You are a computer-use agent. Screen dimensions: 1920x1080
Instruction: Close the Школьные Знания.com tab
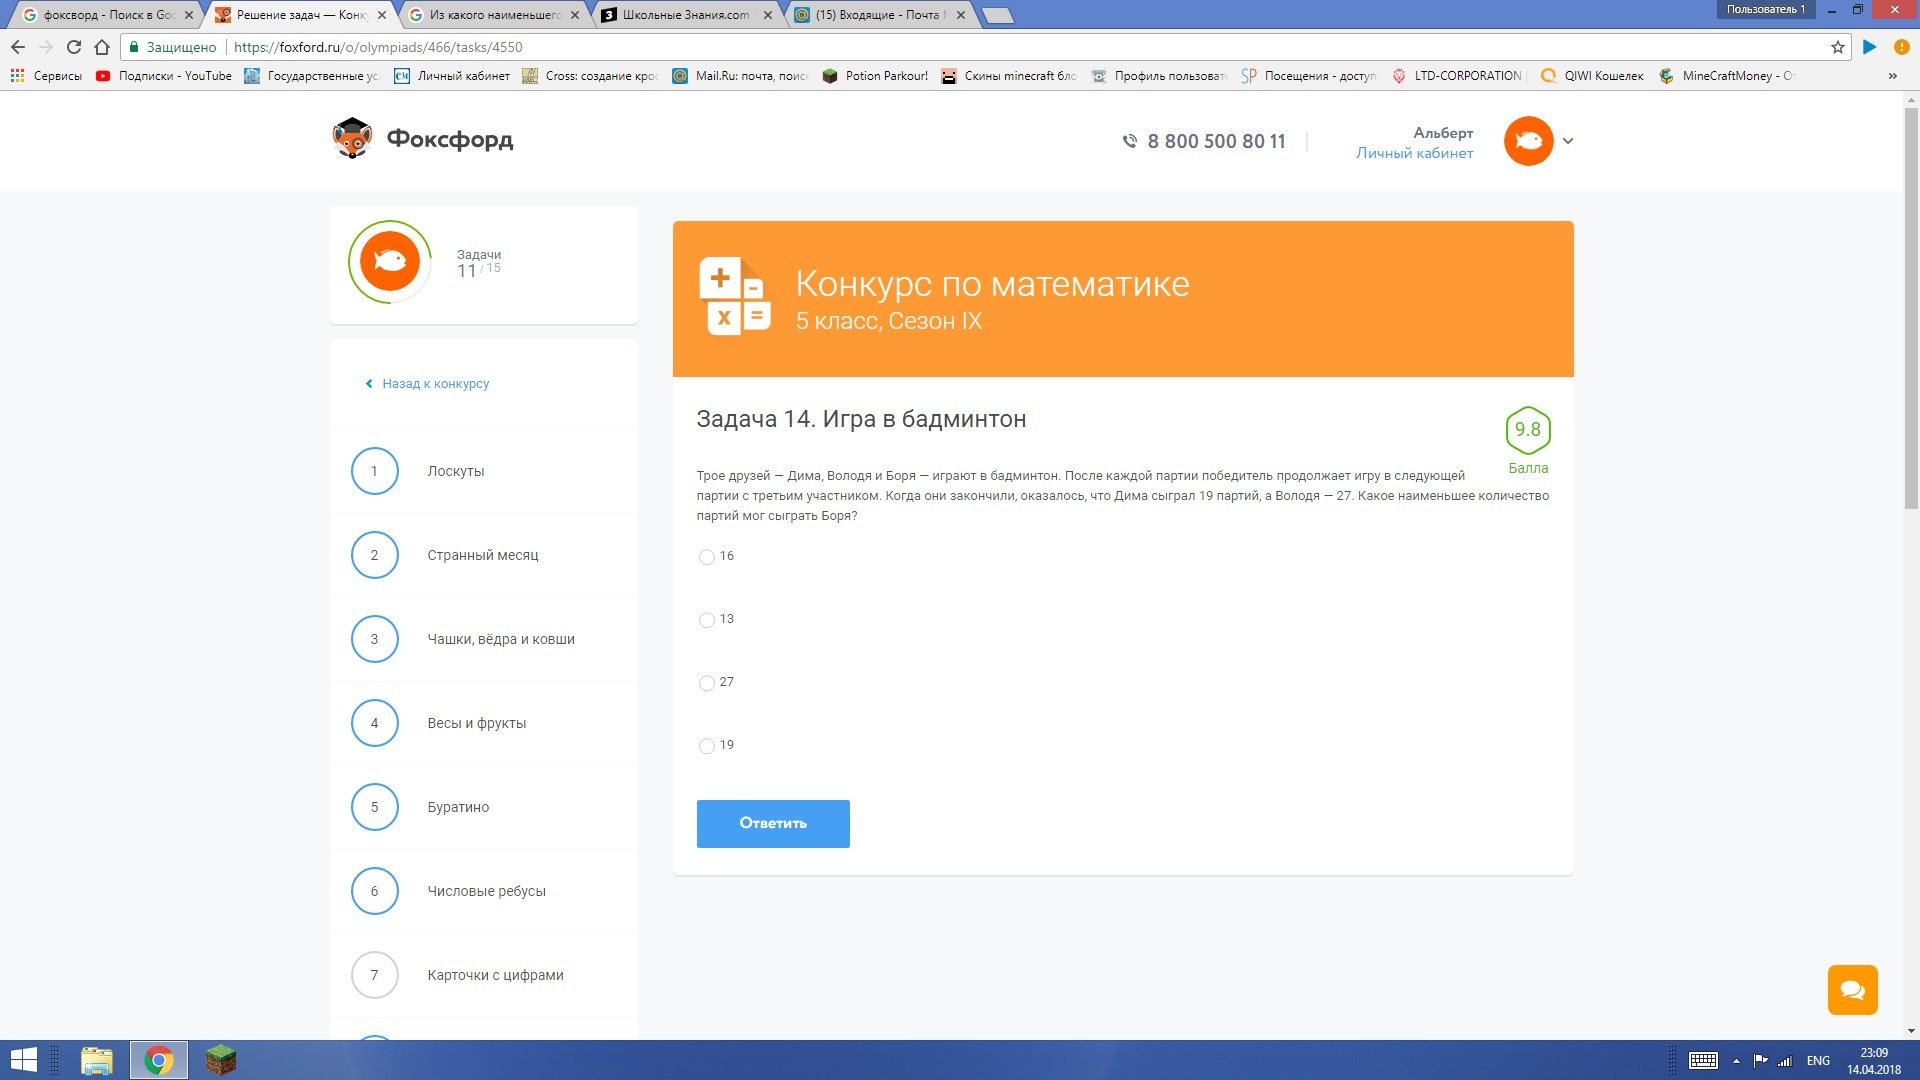tap(767, 15)
